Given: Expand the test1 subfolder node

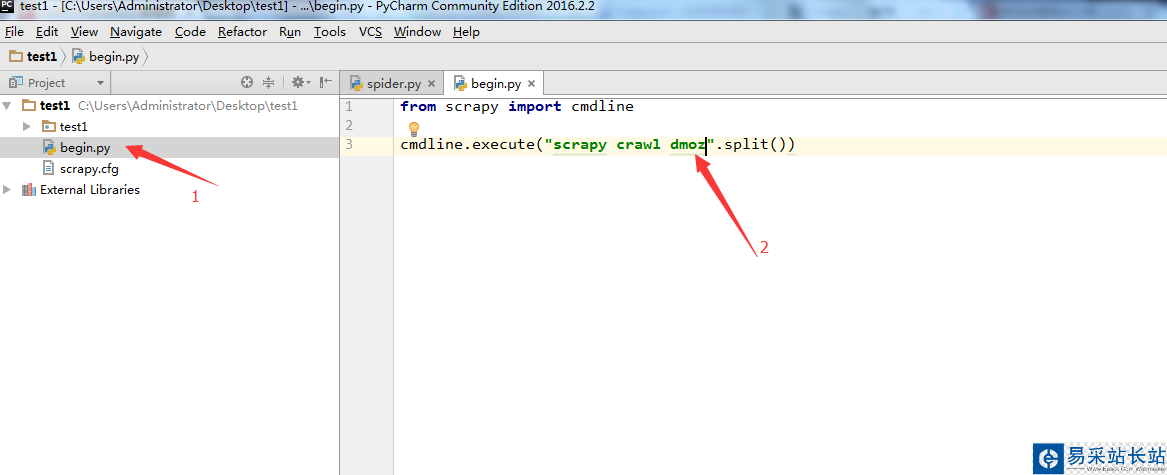Looking at the screenshot, I should pyautogui.click(x=28, y=127).
